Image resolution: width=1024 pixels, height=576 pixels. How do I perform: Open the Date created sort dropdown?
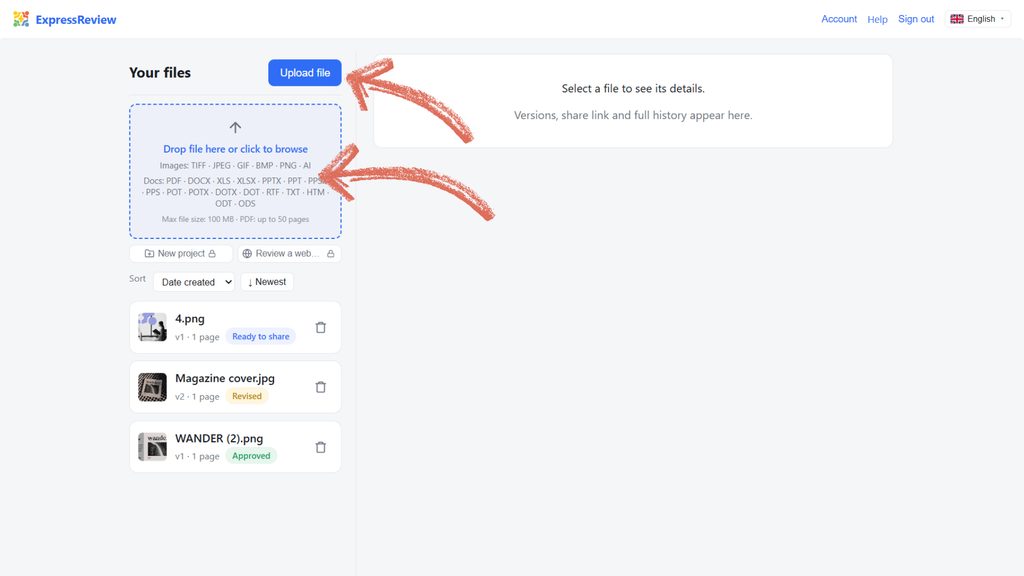pos(194,282)
